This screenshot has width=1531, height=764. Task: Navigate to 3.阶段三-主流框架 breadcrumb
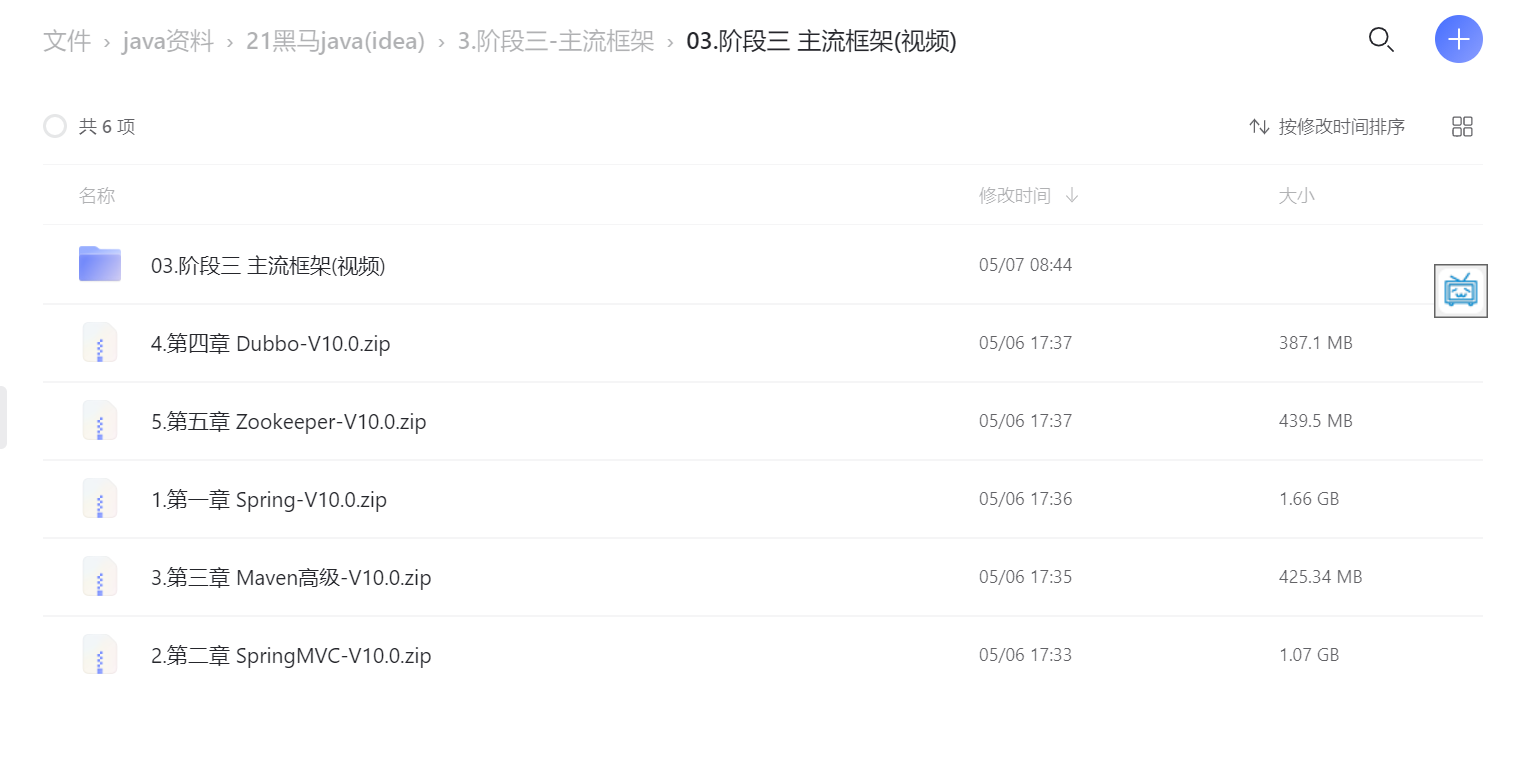pyautogui.click(x=556, y=41)
